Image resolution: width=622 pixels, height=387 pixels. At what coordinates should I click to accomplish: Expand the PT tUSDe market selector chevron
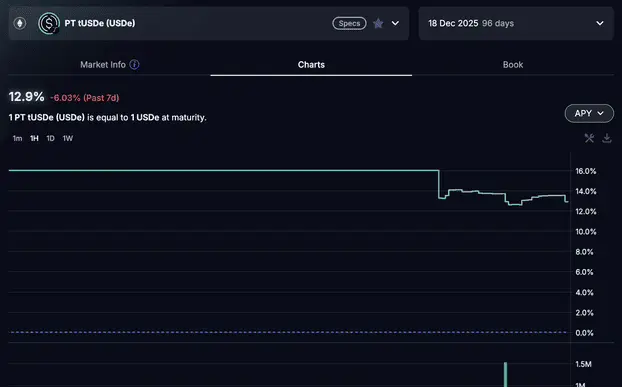(x=395, y=23)
